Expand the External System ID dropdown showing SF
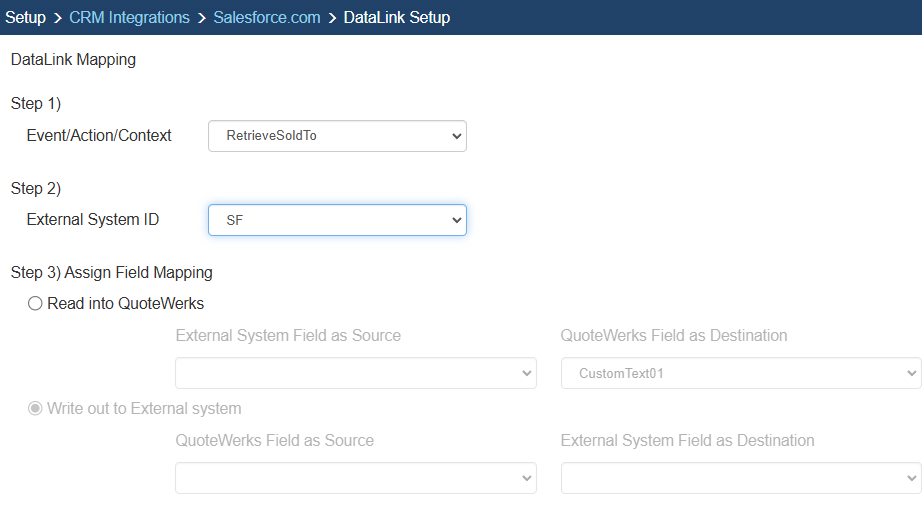The height and width of the screenshot is (513, 922). point(337,220)
